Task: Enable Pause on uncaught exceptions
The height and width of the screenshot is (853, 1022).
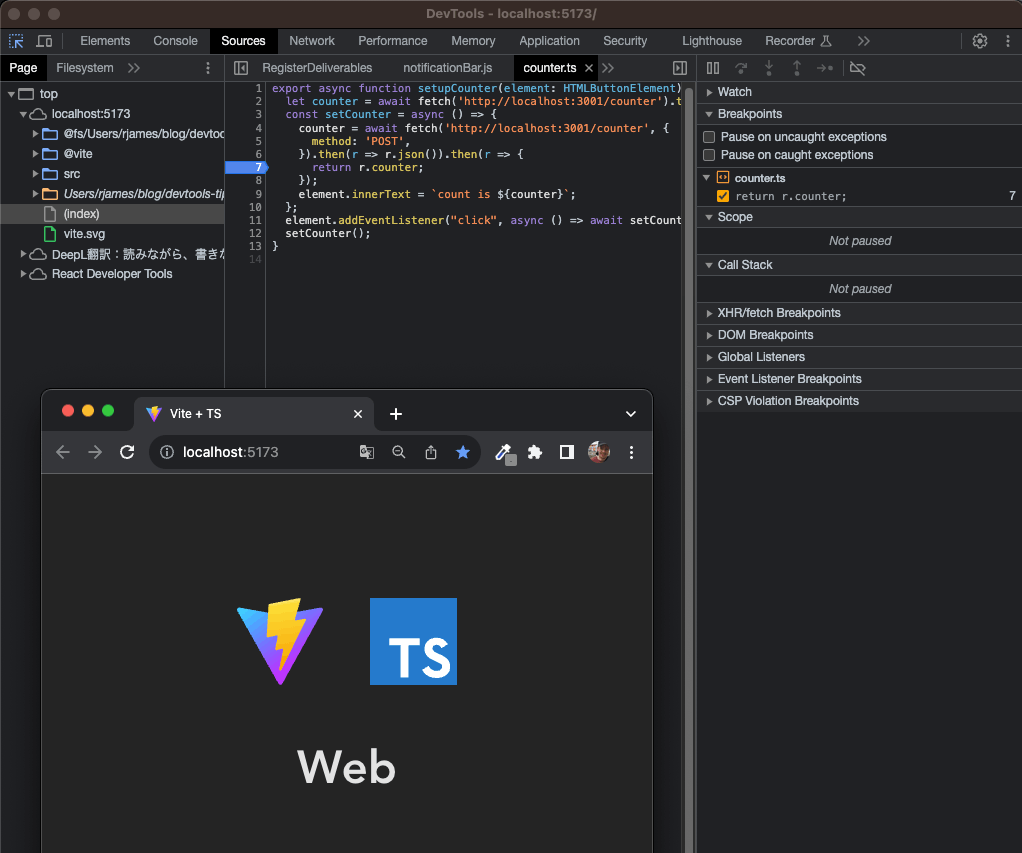Action: pos(709,137)
